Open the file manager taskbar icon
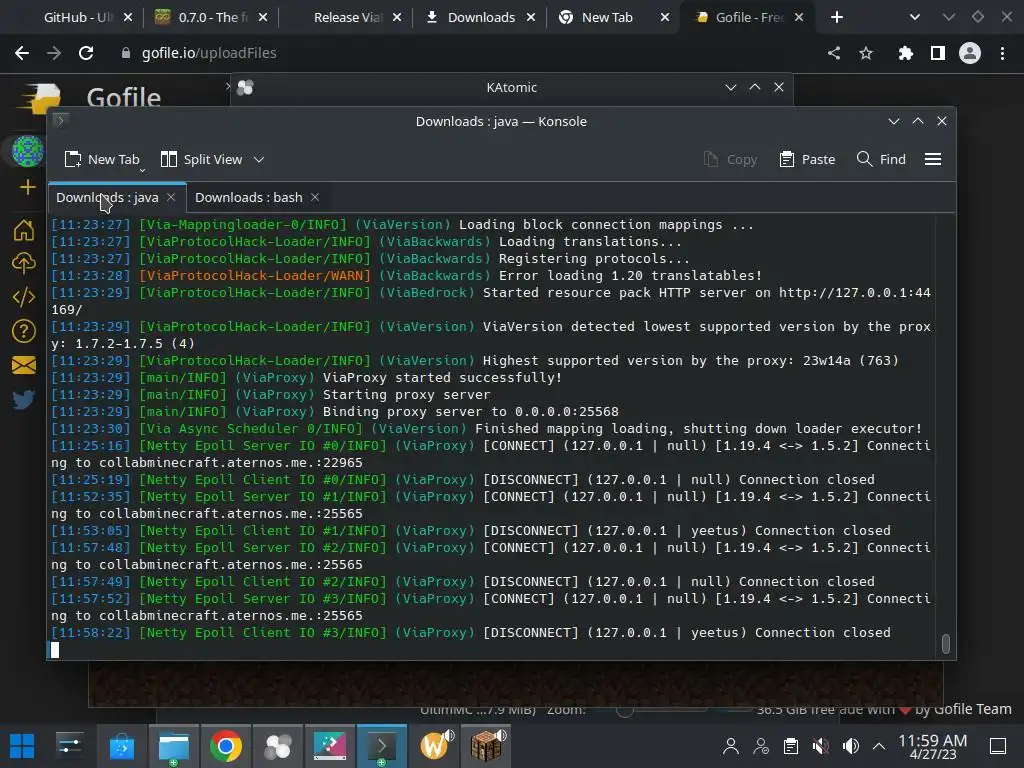Image resolution: width=1024 pixels, height=768 pixels. (174, 746)
